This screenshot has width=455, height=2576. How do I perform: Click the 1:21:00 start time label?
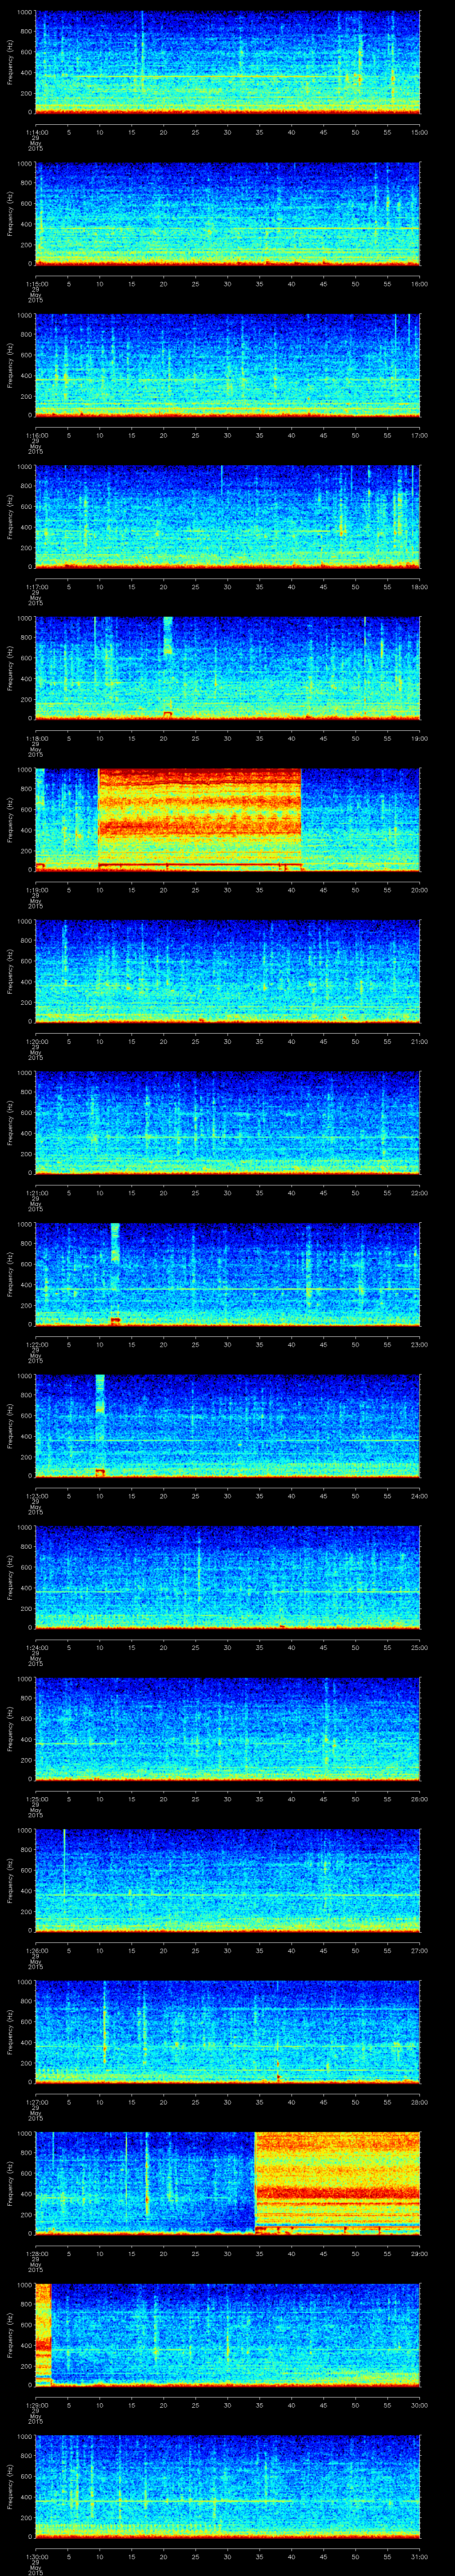(x=37, y=1193)
